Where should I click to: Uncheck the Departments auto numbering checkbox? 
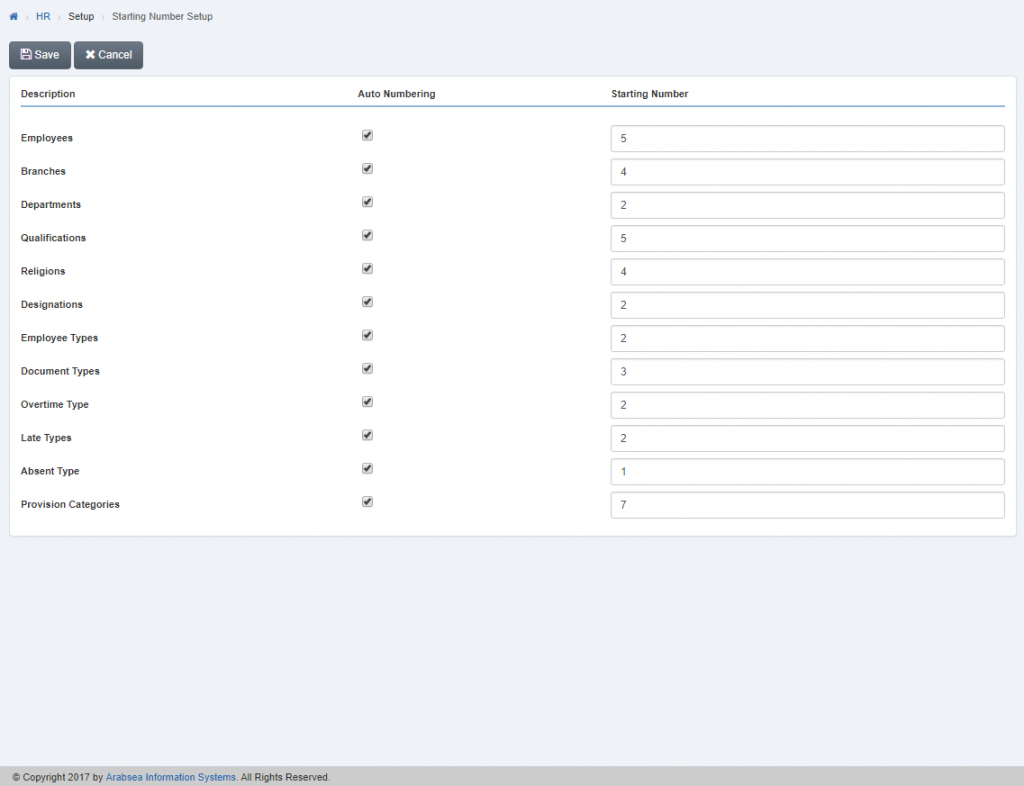click(x=367, y=201)
